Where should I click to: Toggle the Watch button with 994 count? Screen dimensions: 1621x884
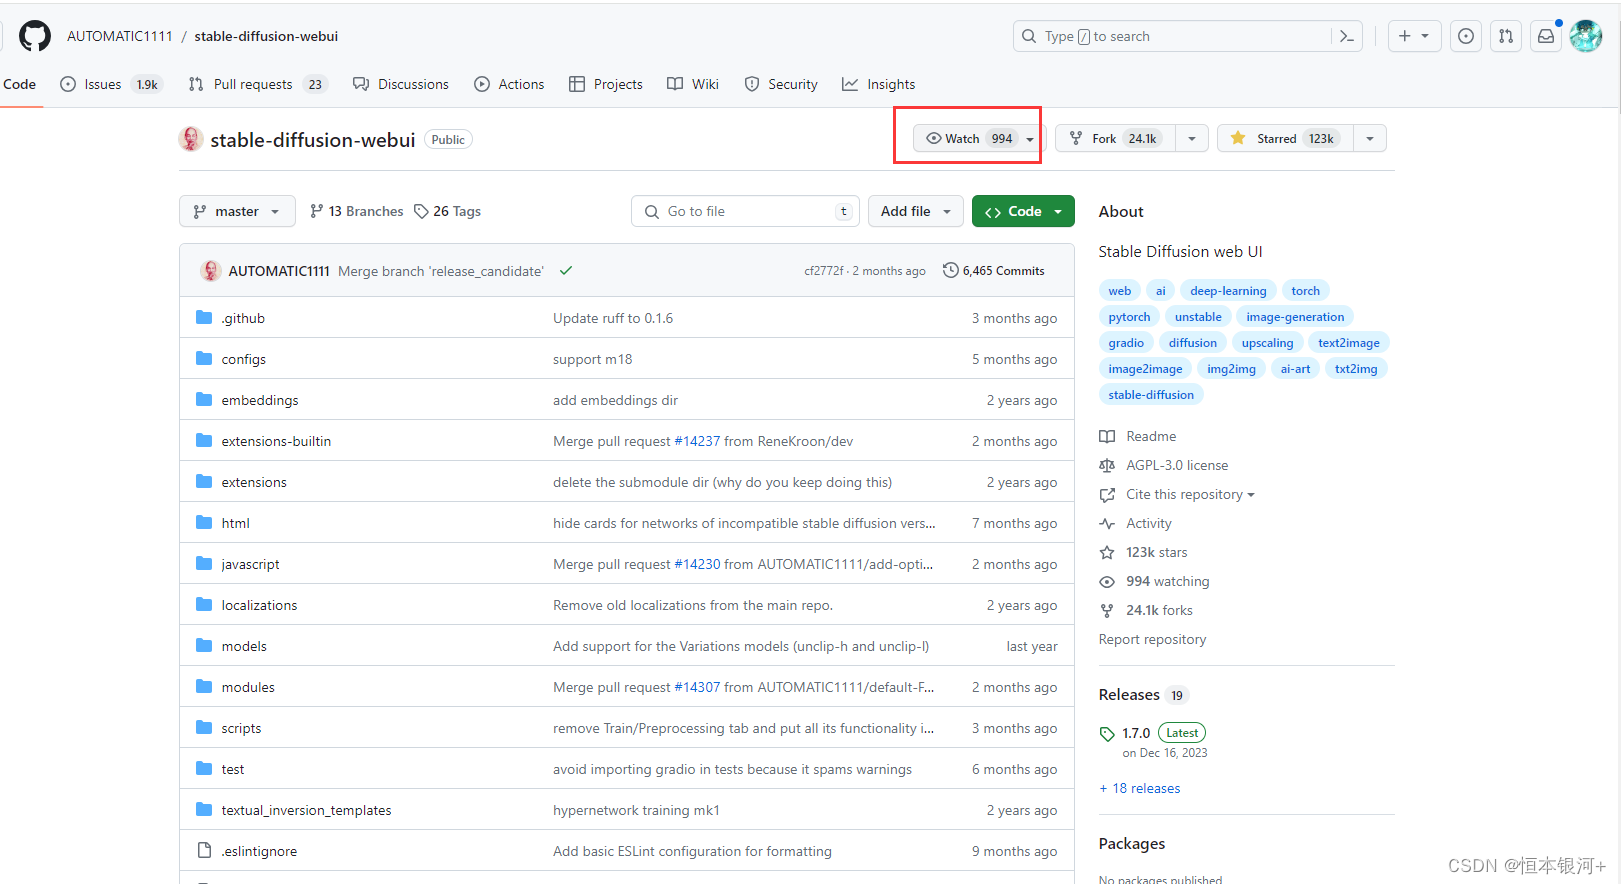979,138
